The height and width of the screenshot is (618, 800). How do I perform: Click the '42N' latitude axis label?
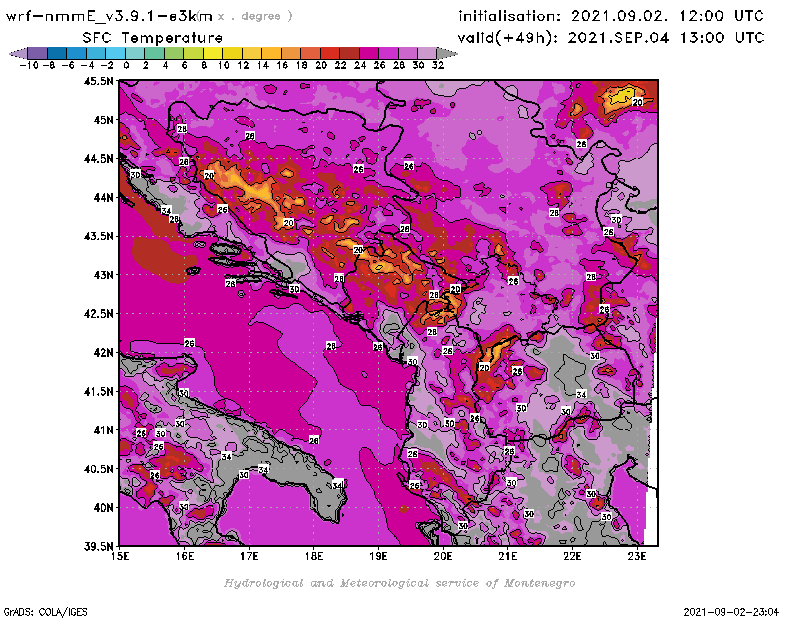(x=103, y=353)
